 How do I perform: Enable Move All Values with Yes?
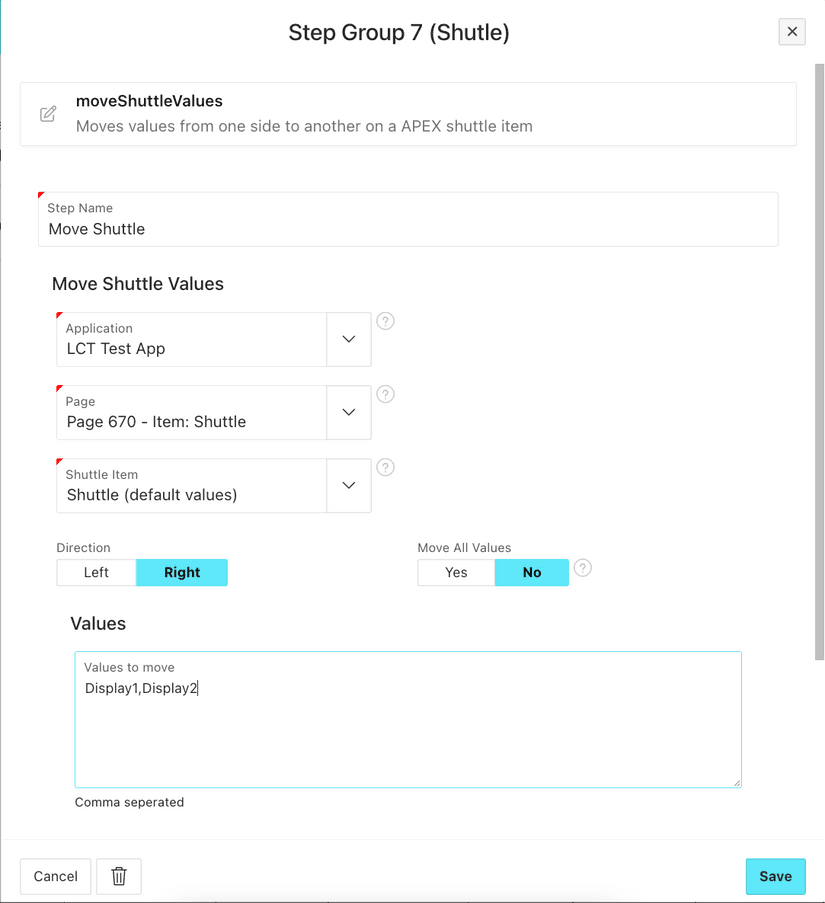tap(456, 572)
